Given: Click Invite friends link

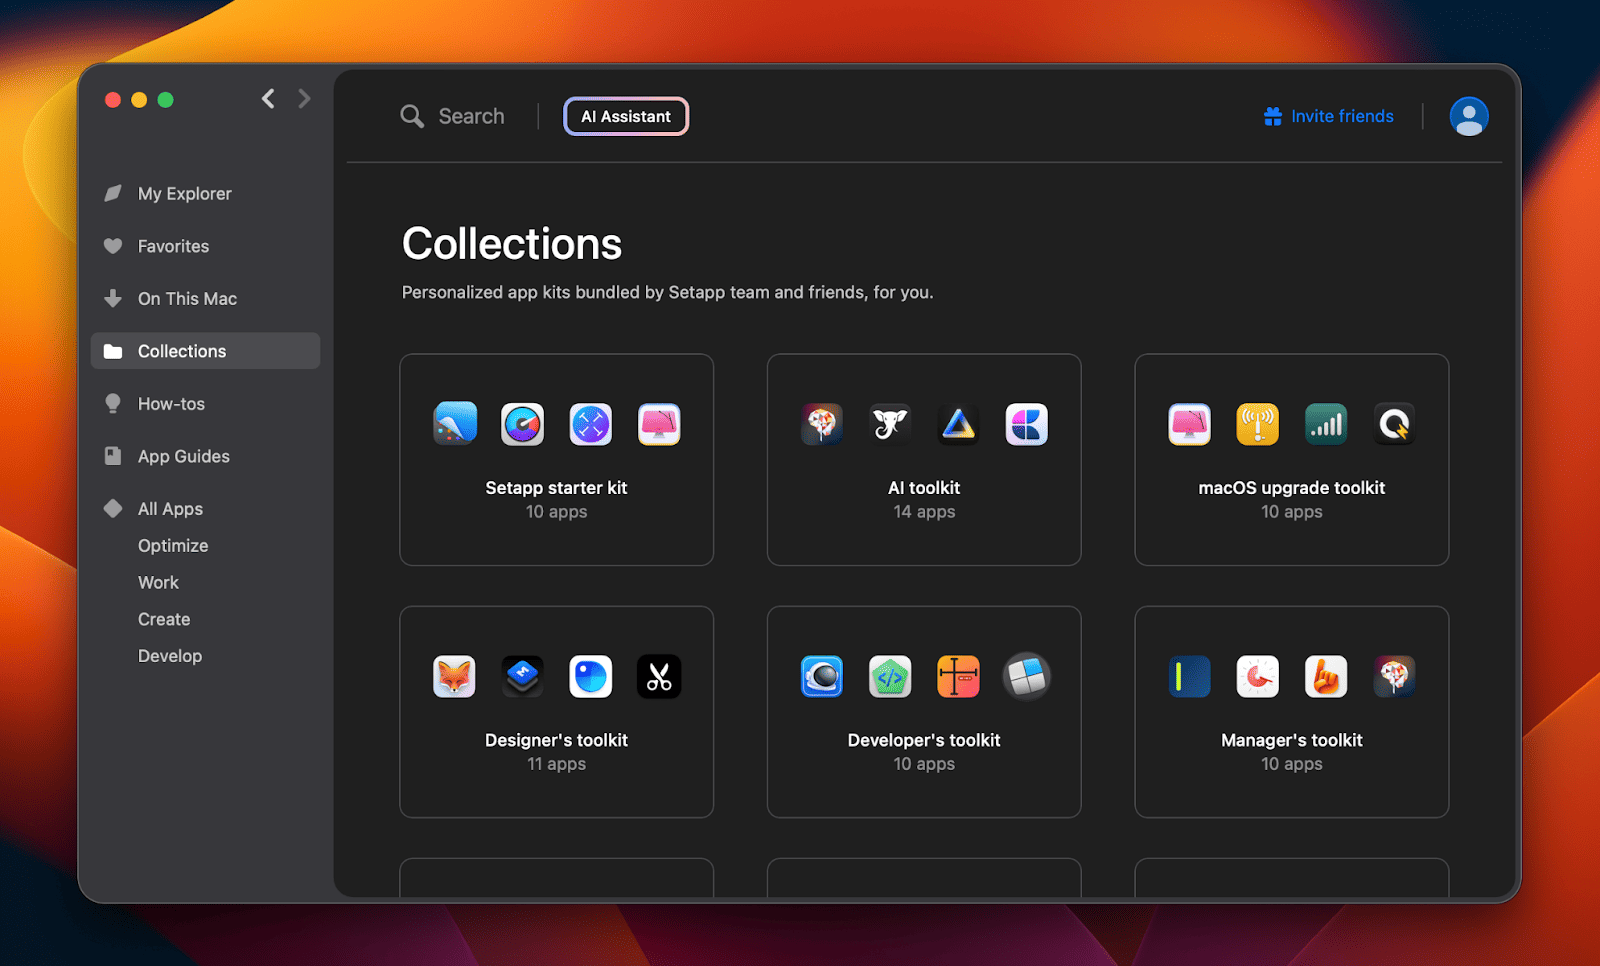Looking at the screenshot, I should [x=1328, y=116].
